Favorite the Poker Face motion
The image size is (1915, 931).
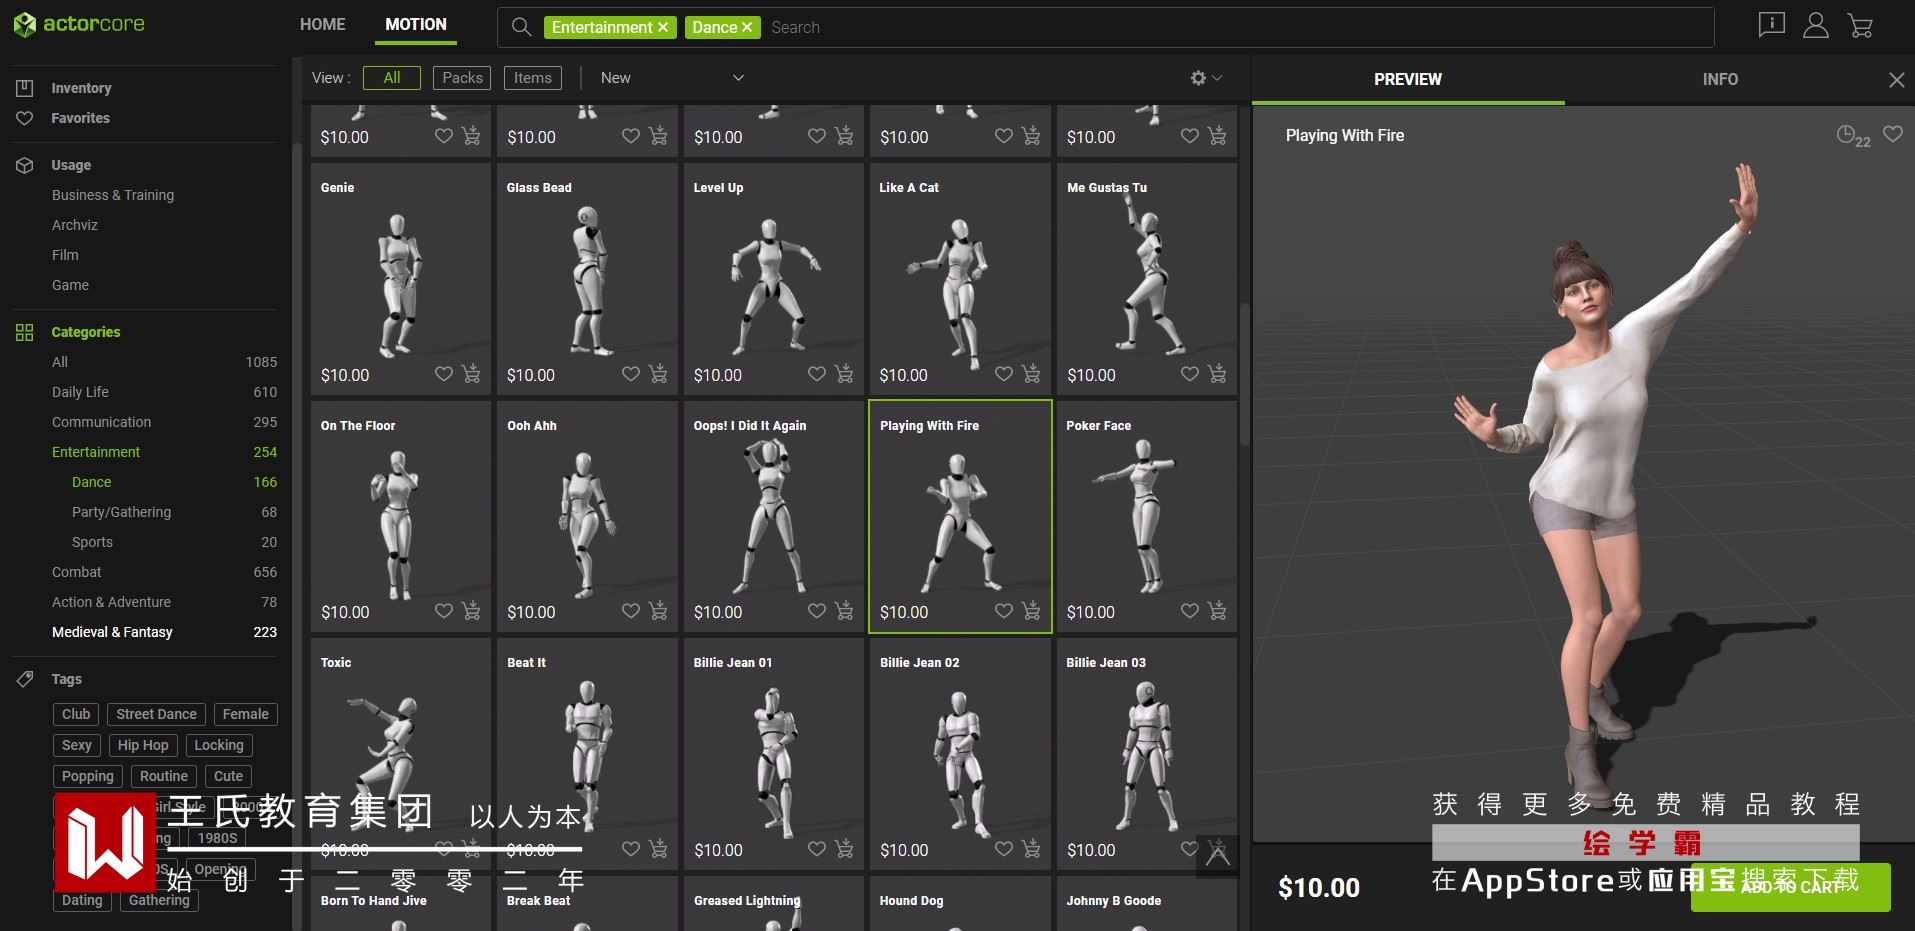1190,611
